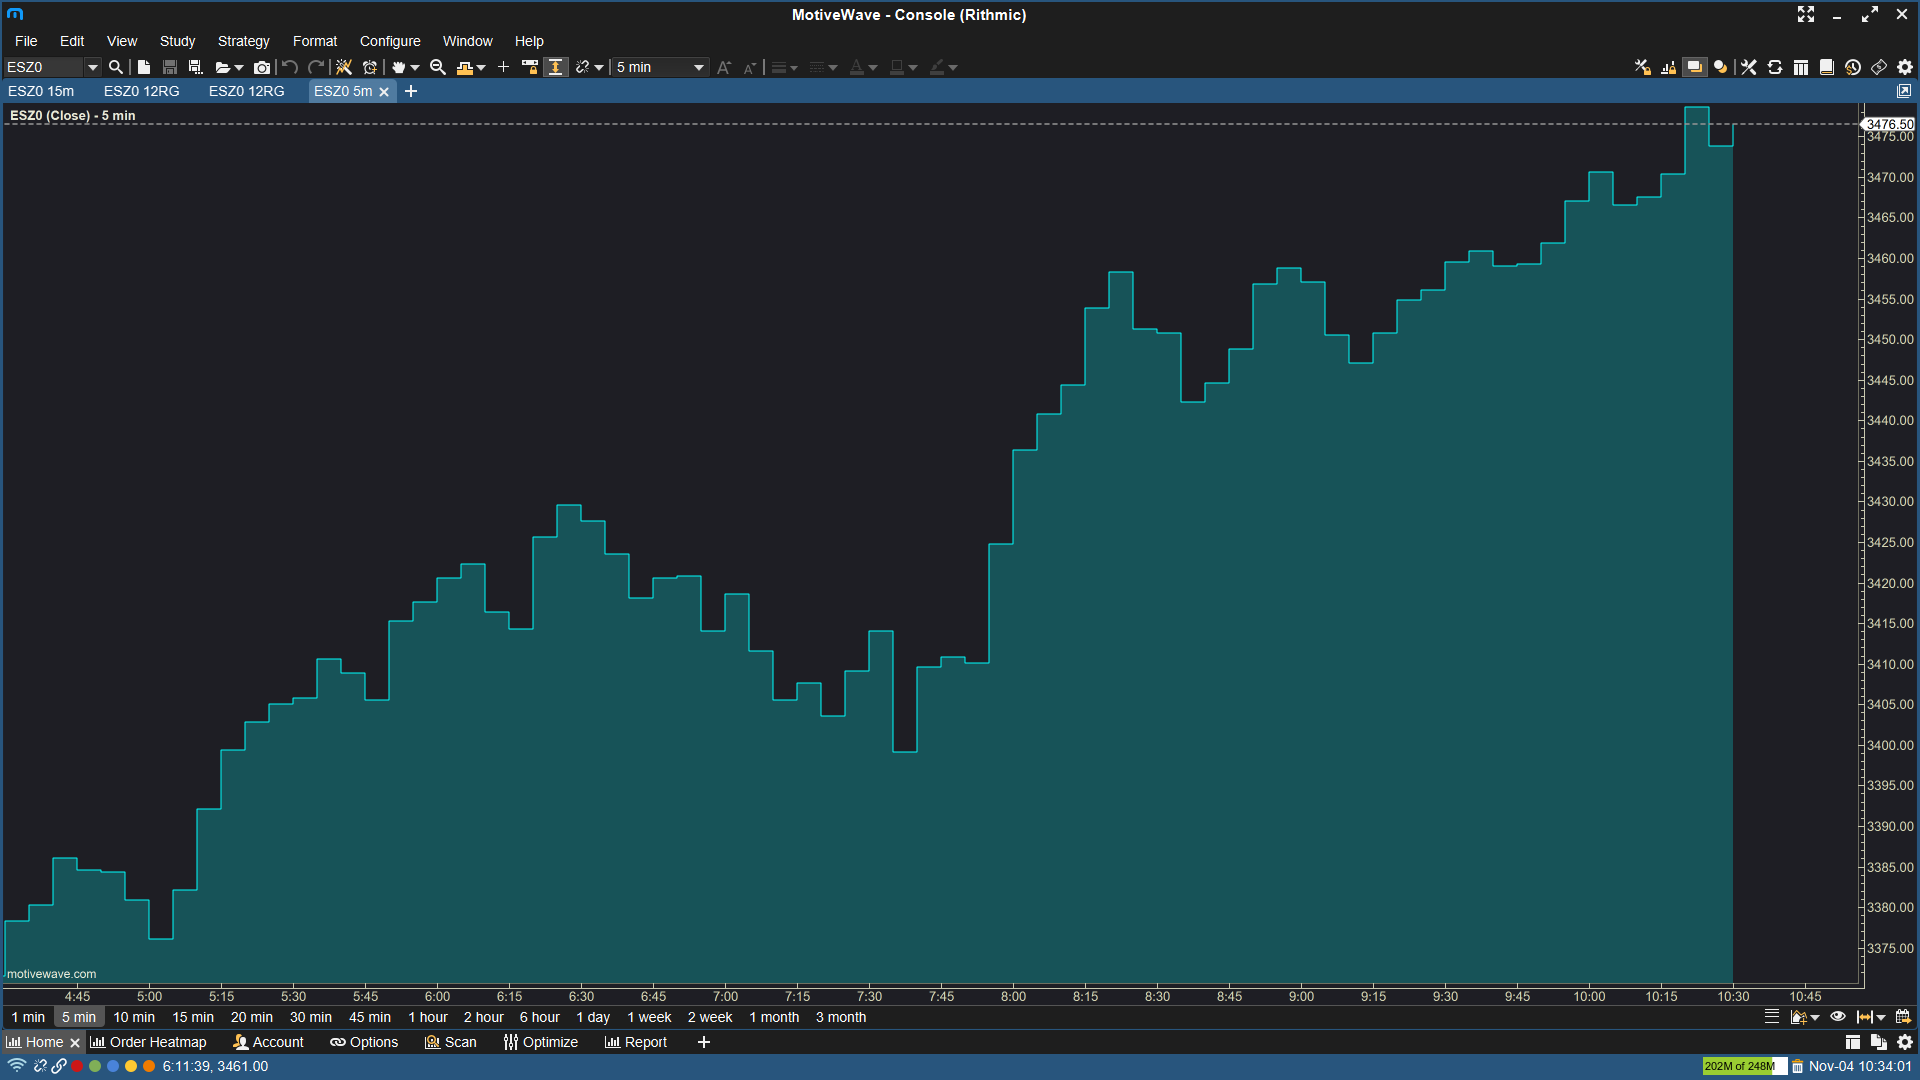Expand the ESZ0 symbol dropdown
This screenshot has width=1920, height=1080.
(92, 67)
